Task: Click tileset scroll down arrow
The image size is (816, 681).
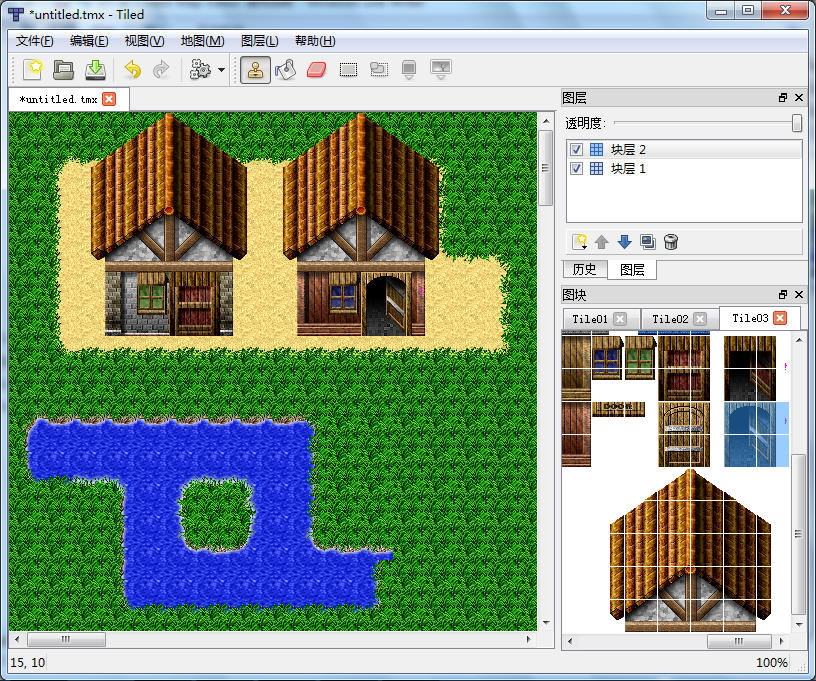Action: coord(799,624)
